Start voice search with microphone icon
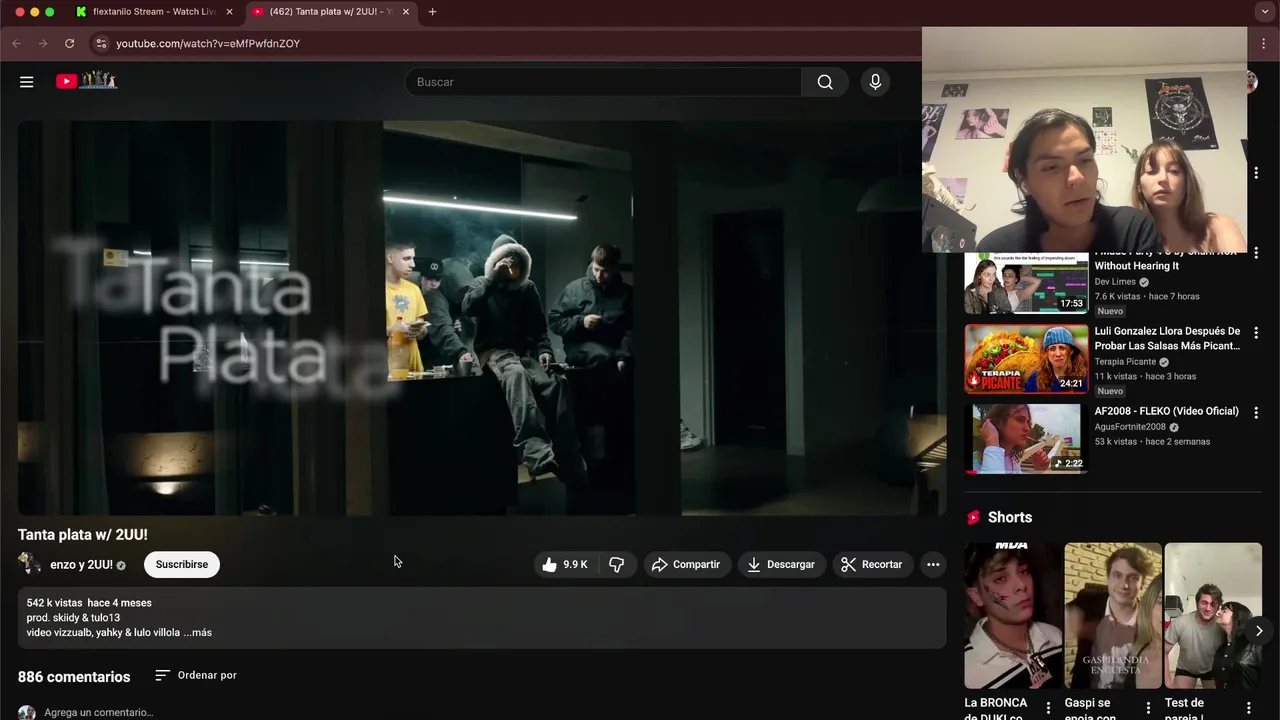 (x=875, y=82)
